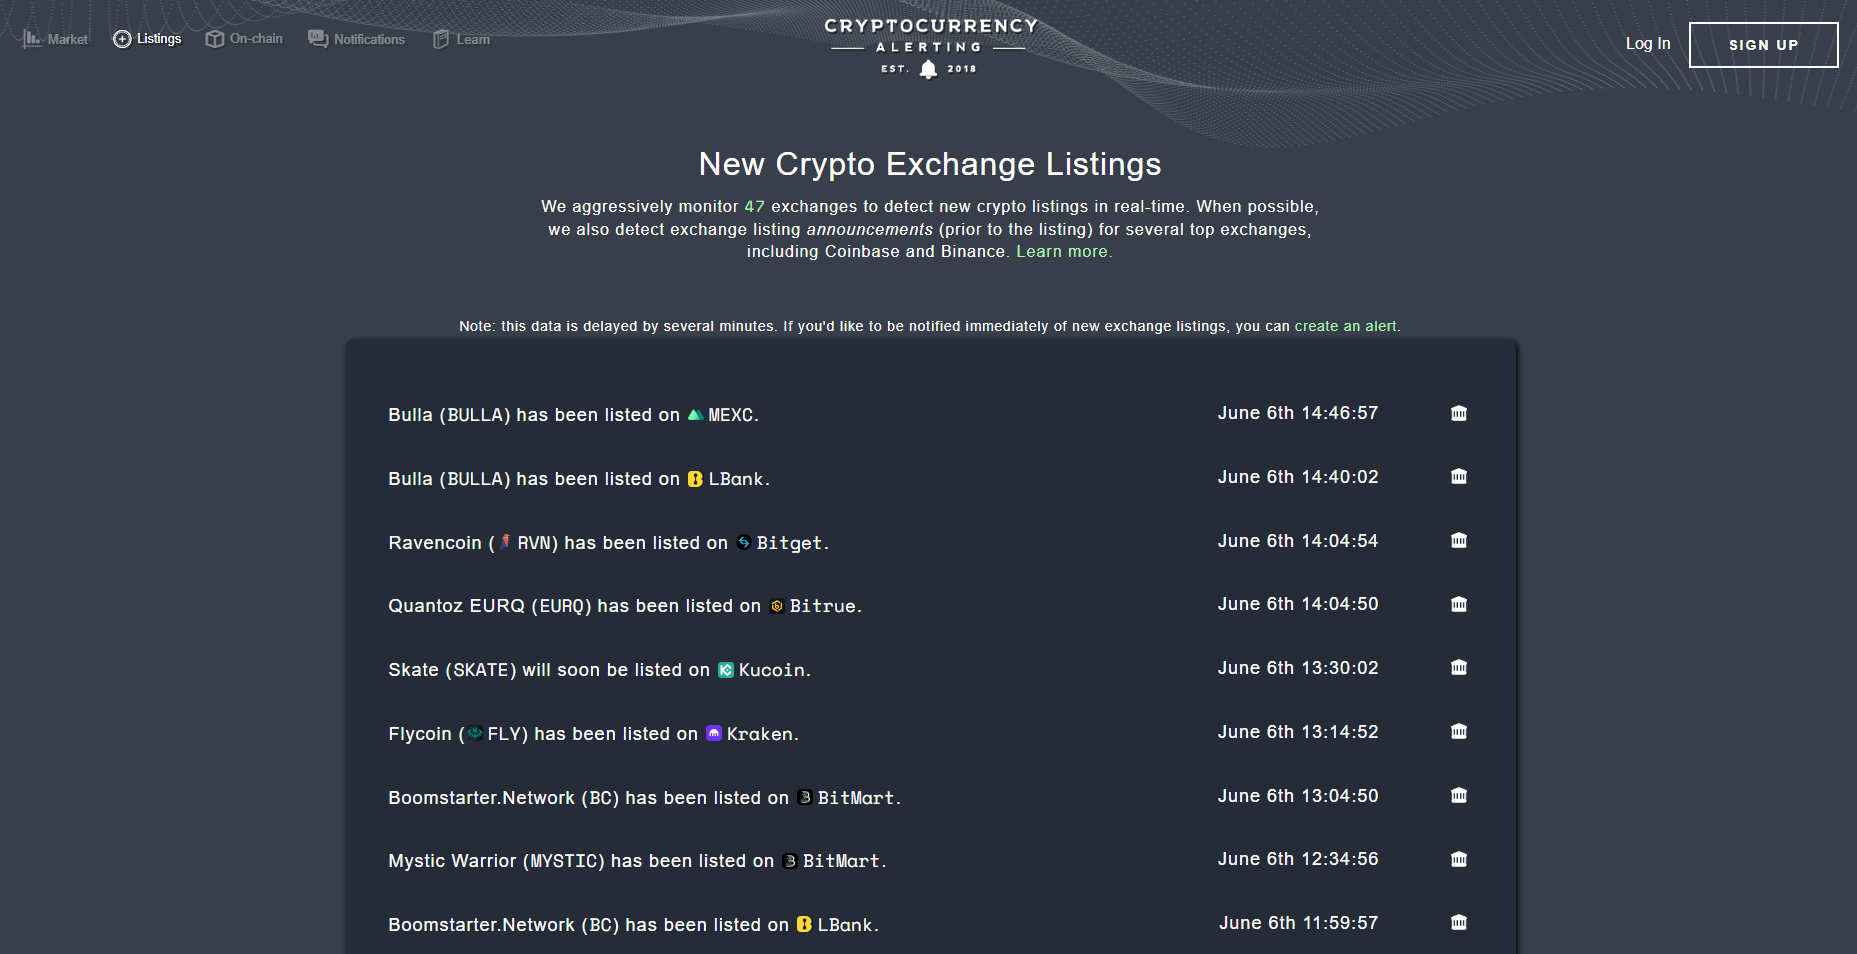The width and height of the screenshot is (1857, 954).
Task: Click the exchange icon on the Skate Kucoin row
Action: [x=1458, y=668]
